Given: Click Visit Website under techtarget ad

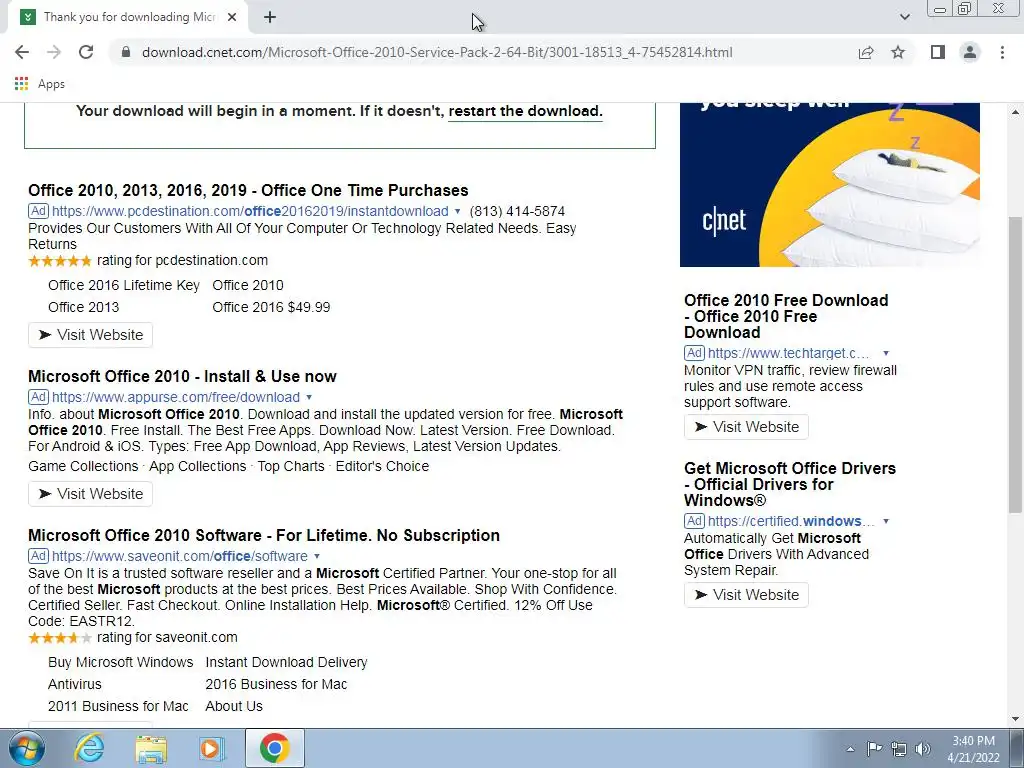Looking at the screenshot, I should point(746,426).
